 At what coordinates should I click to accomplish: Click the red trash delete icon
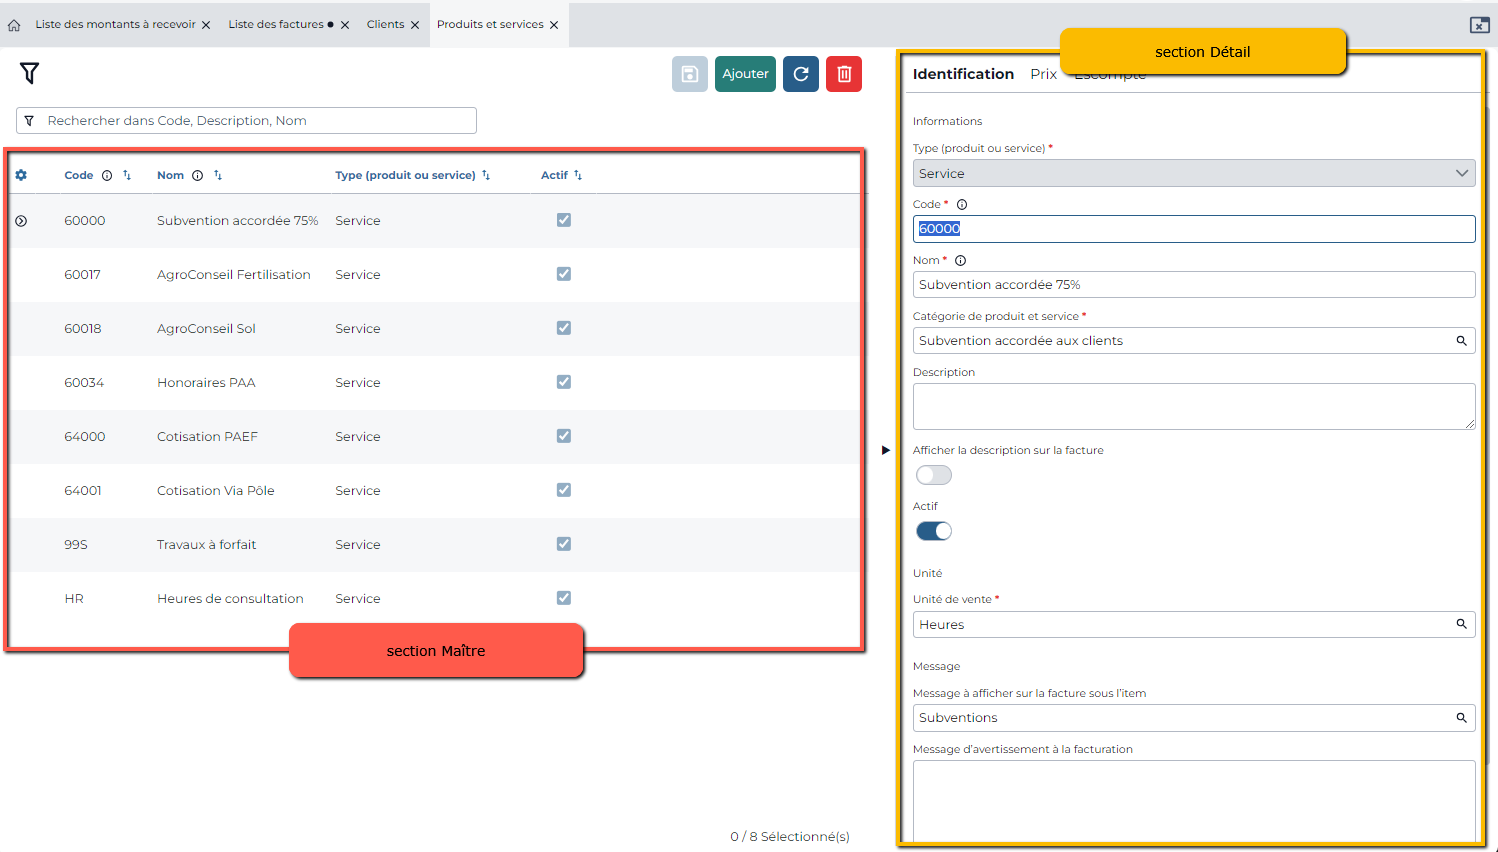(844, 74)
